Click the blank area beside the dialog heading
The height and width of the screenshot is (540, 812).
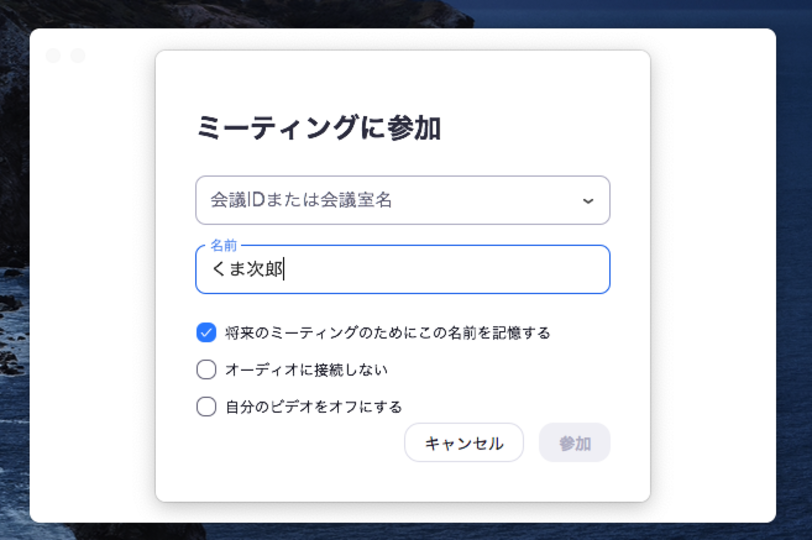[x=540, y=129]
